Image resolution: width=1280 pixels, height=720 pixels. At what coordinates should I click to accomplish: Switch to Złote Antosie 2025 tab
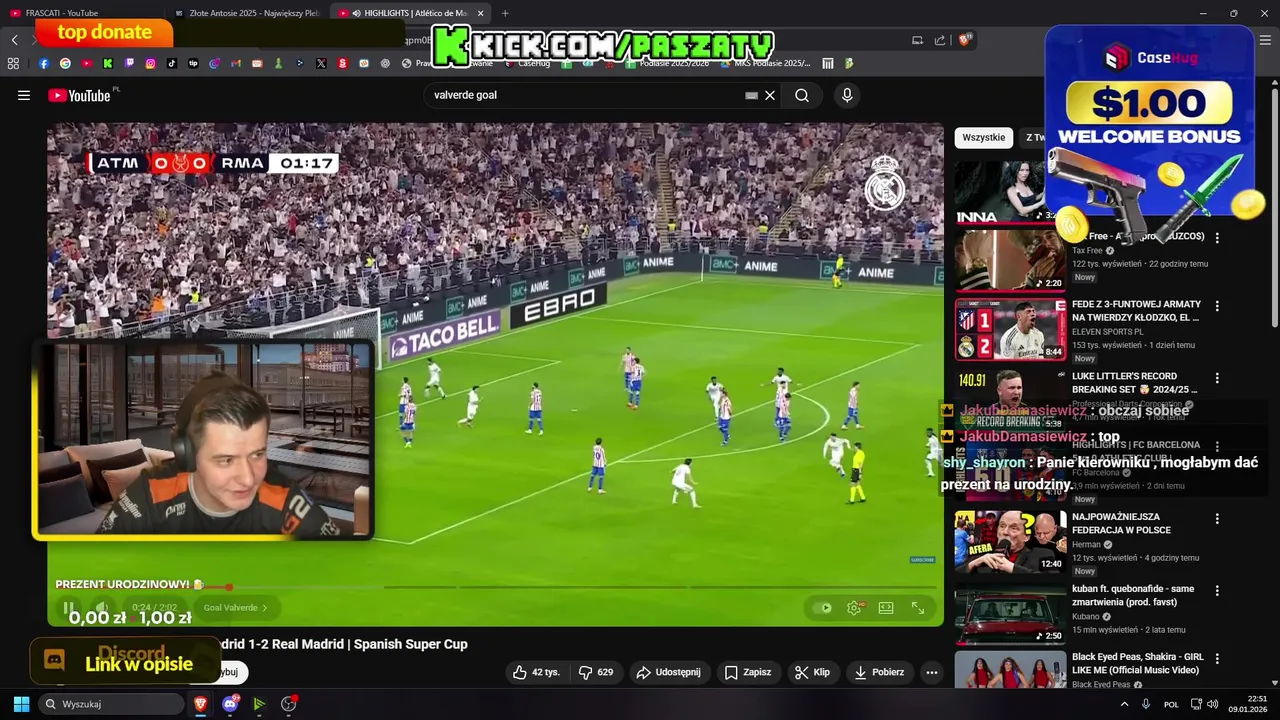click(245, 13)
